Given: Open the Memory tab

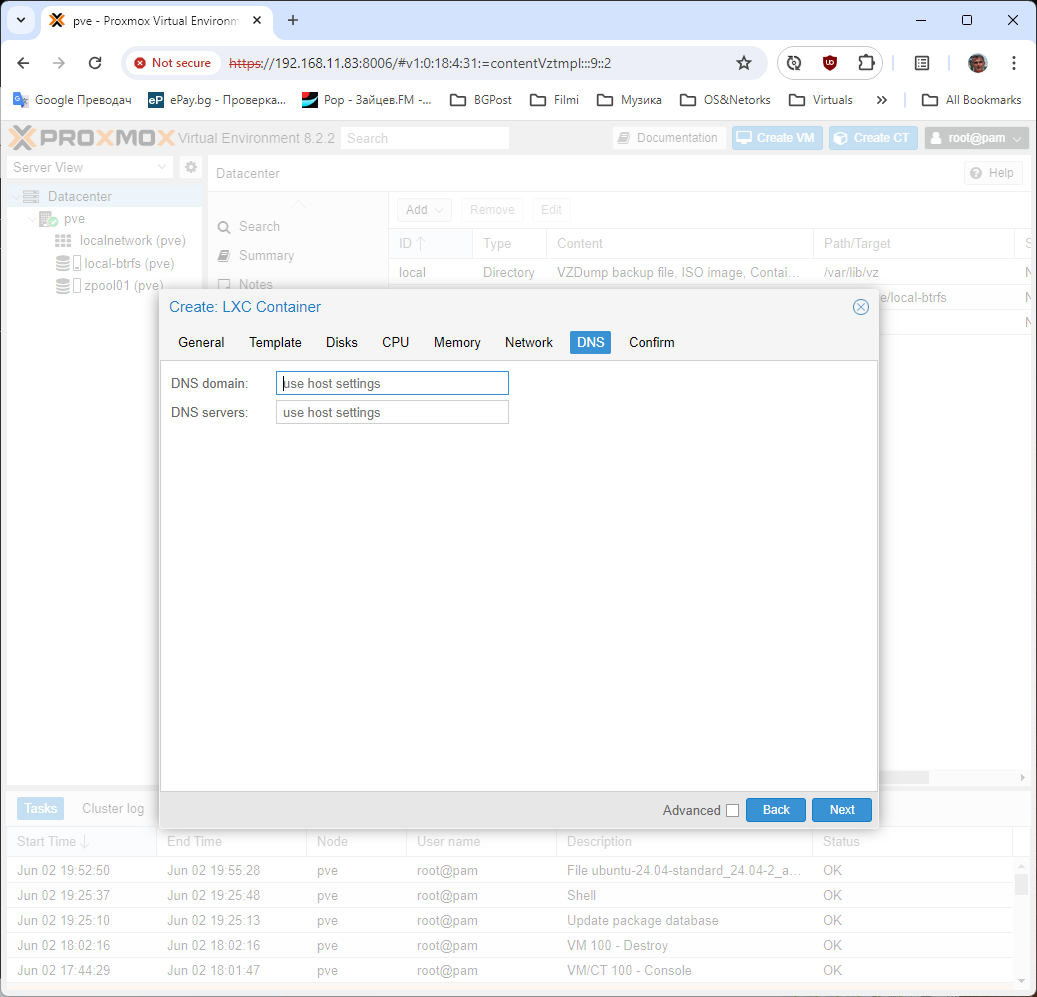Looking at the screenshot, I should pos(457,342).
